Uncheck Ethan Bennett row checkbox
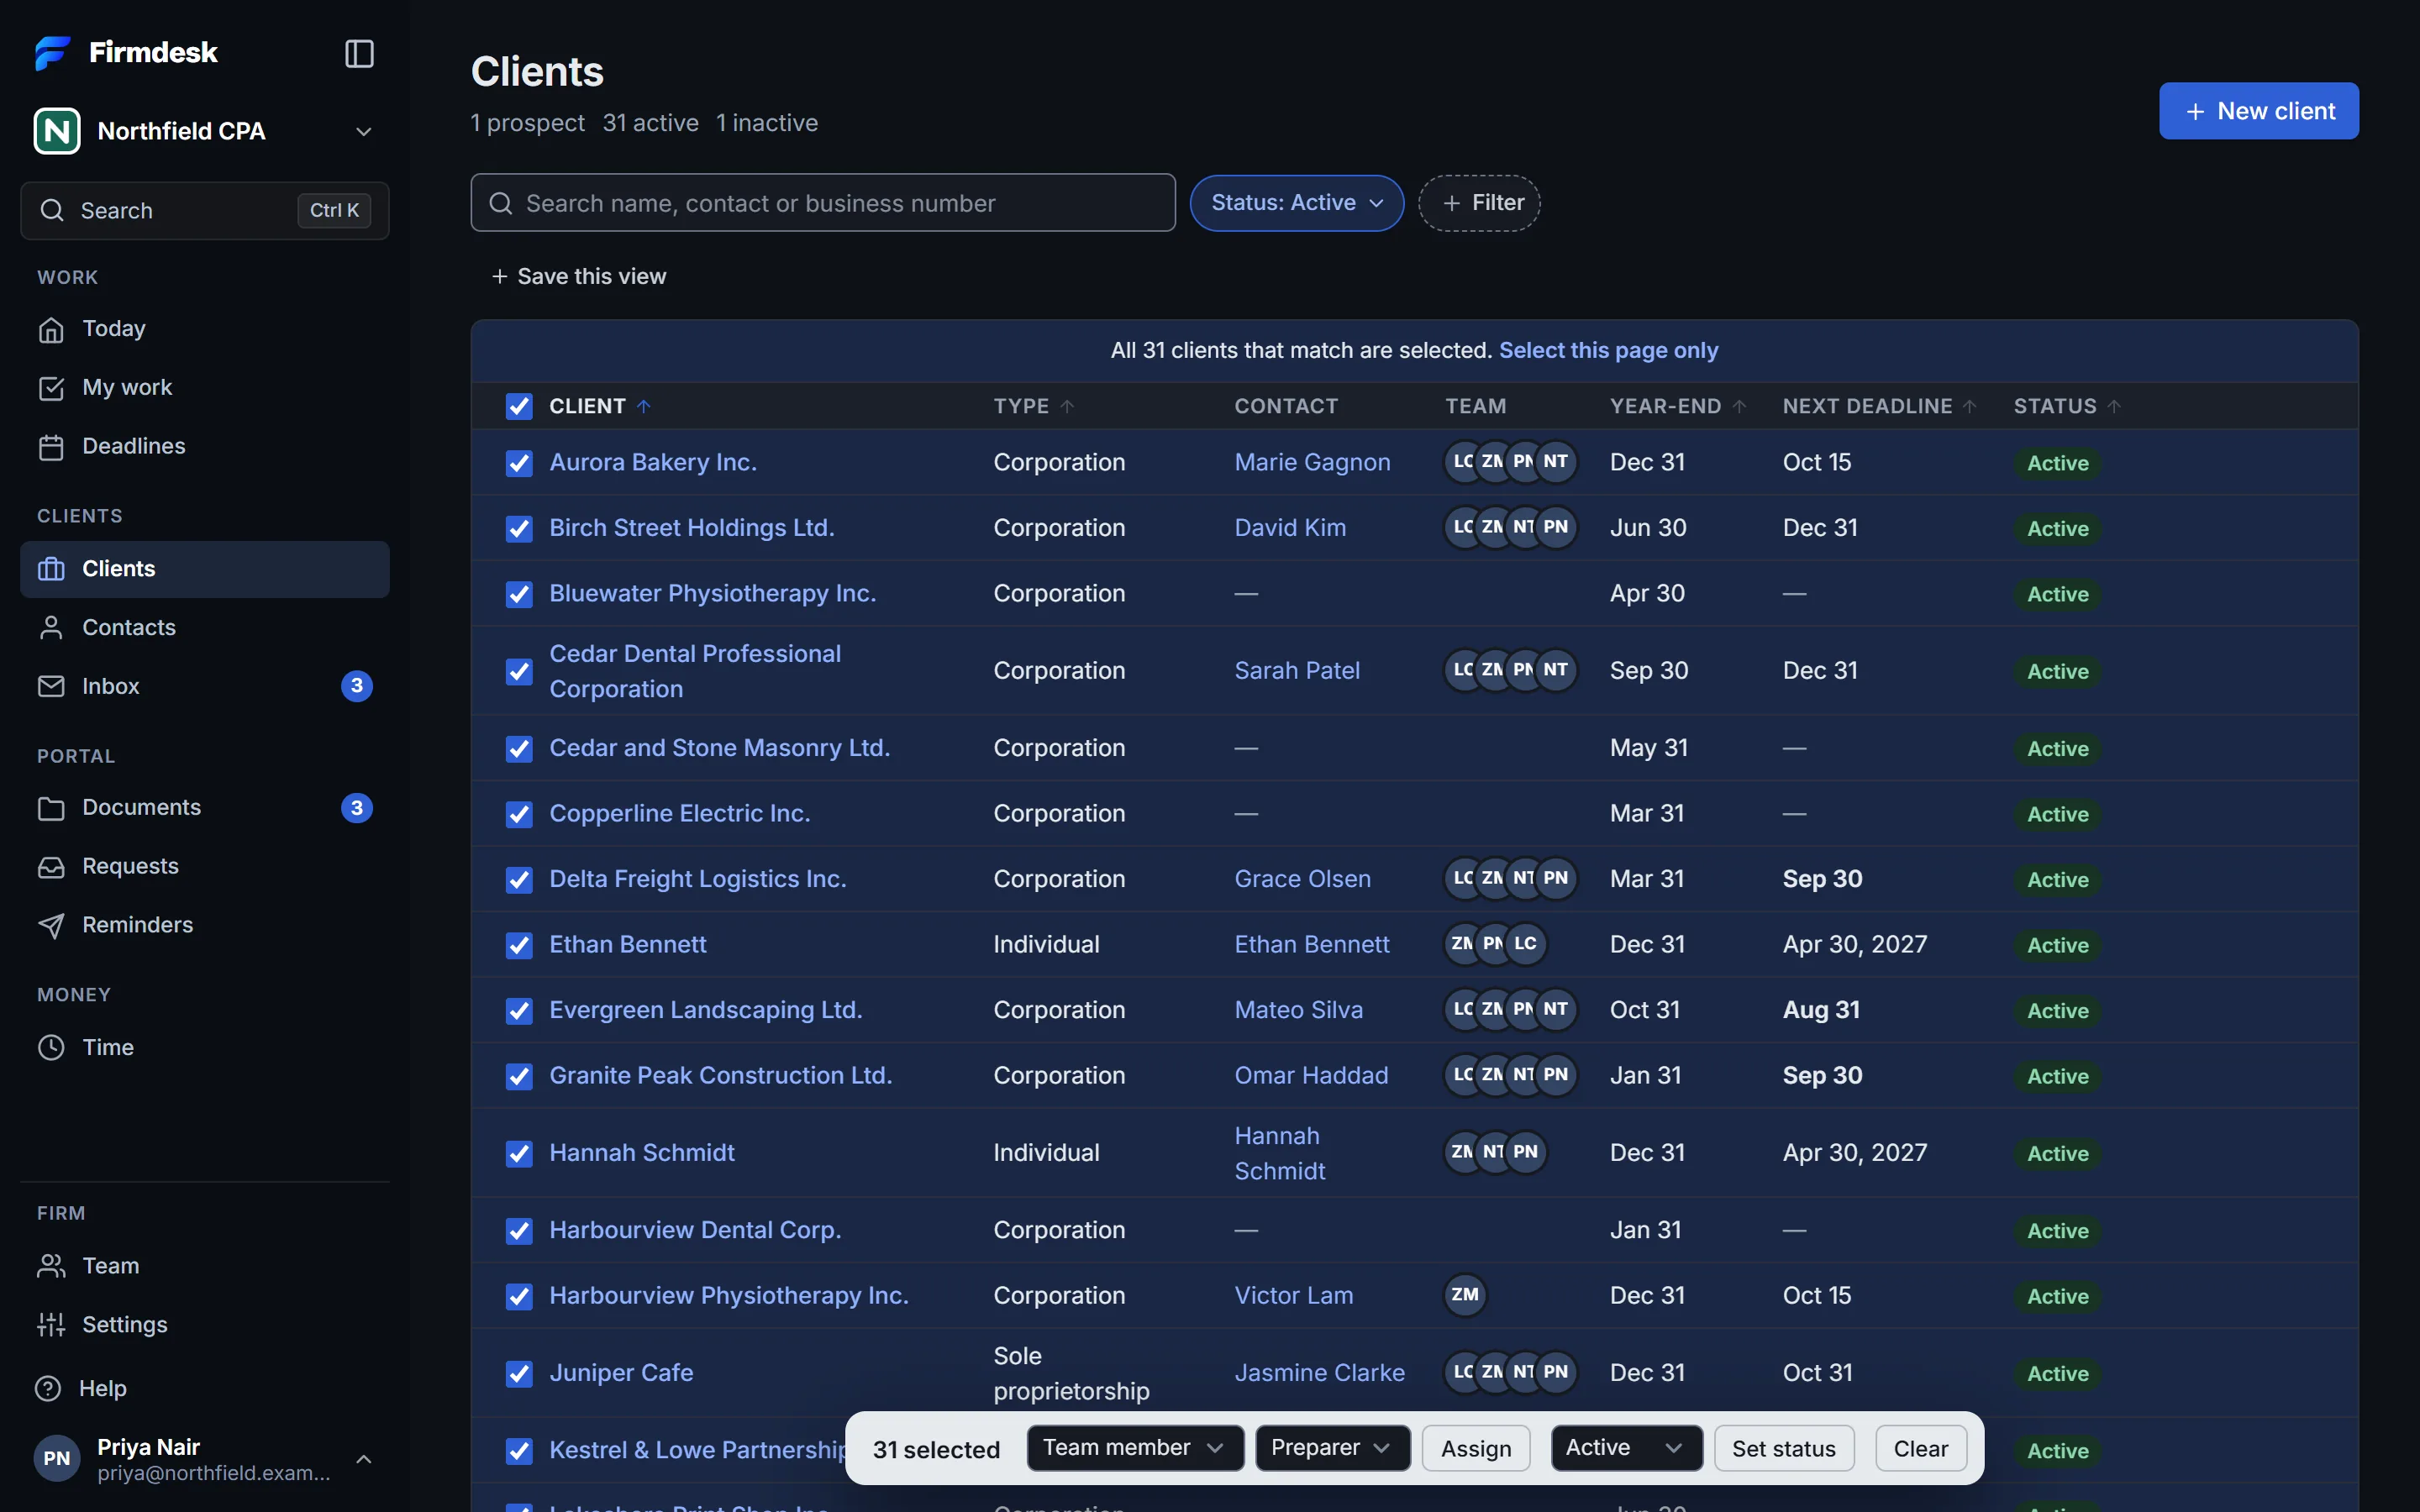The image size is (2420, 1512). (x=519, y=945)
